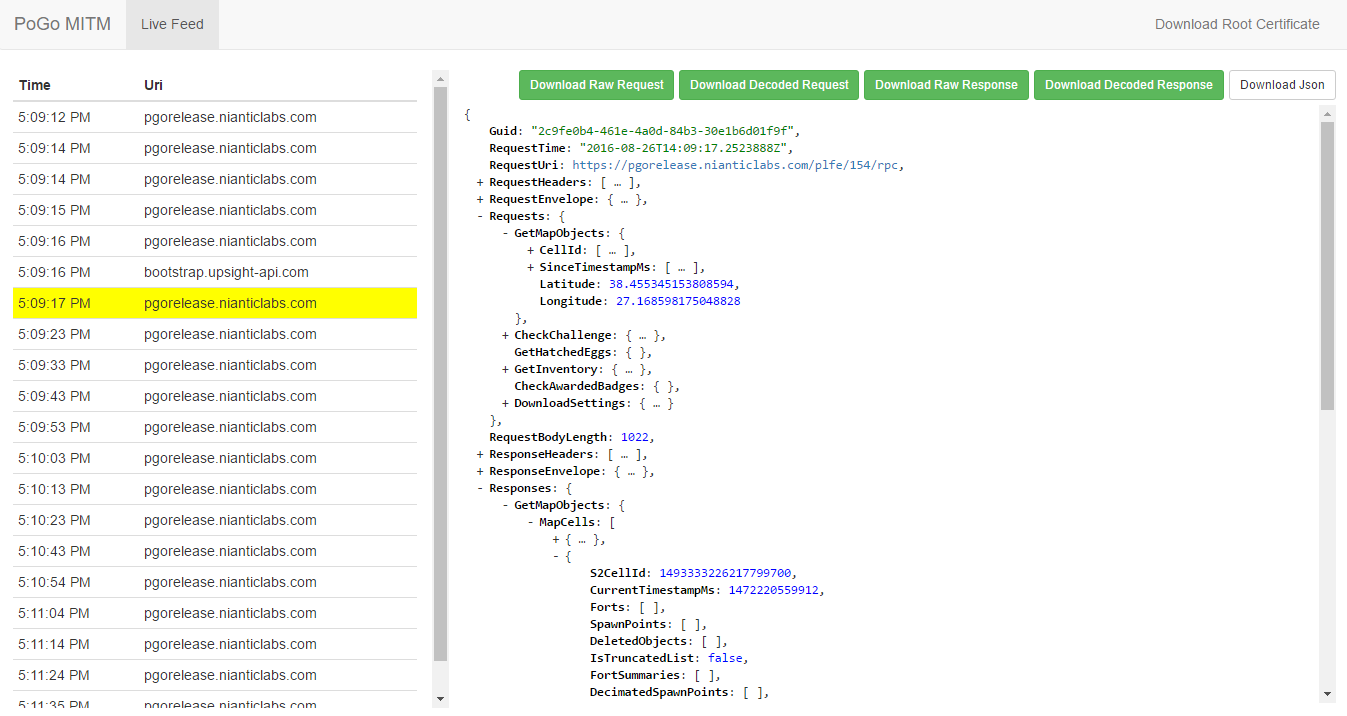Click JSON viewer scrollbar up arrow
1347x716 pixels.
[x=1327, y=113]
